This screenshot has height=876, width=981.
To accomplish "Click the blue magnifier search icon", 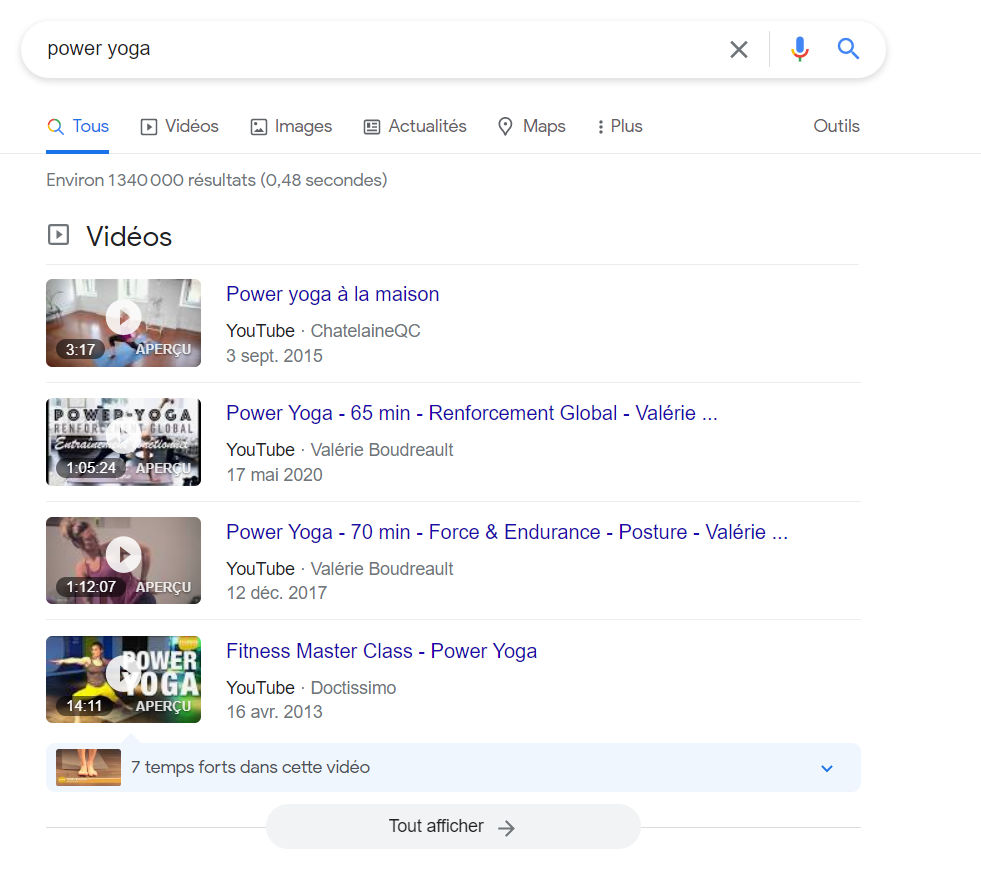I will click(x=847, y=48).
